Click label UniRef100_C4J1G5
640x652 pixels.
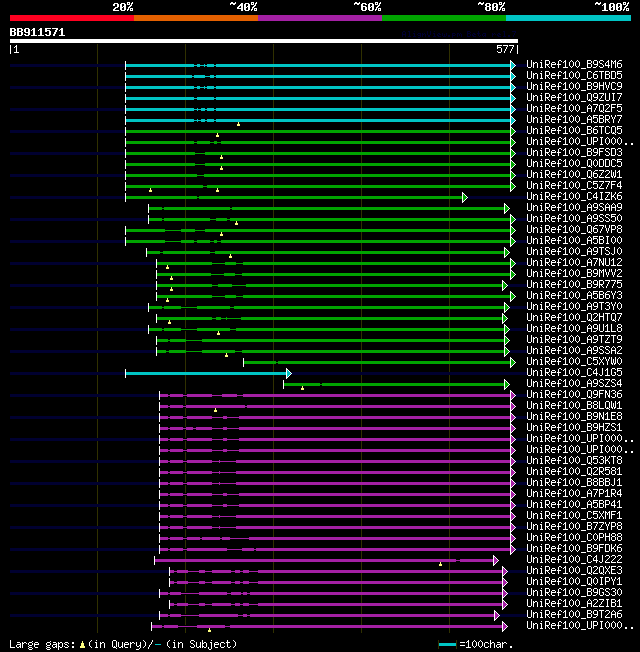coord(574,373)
